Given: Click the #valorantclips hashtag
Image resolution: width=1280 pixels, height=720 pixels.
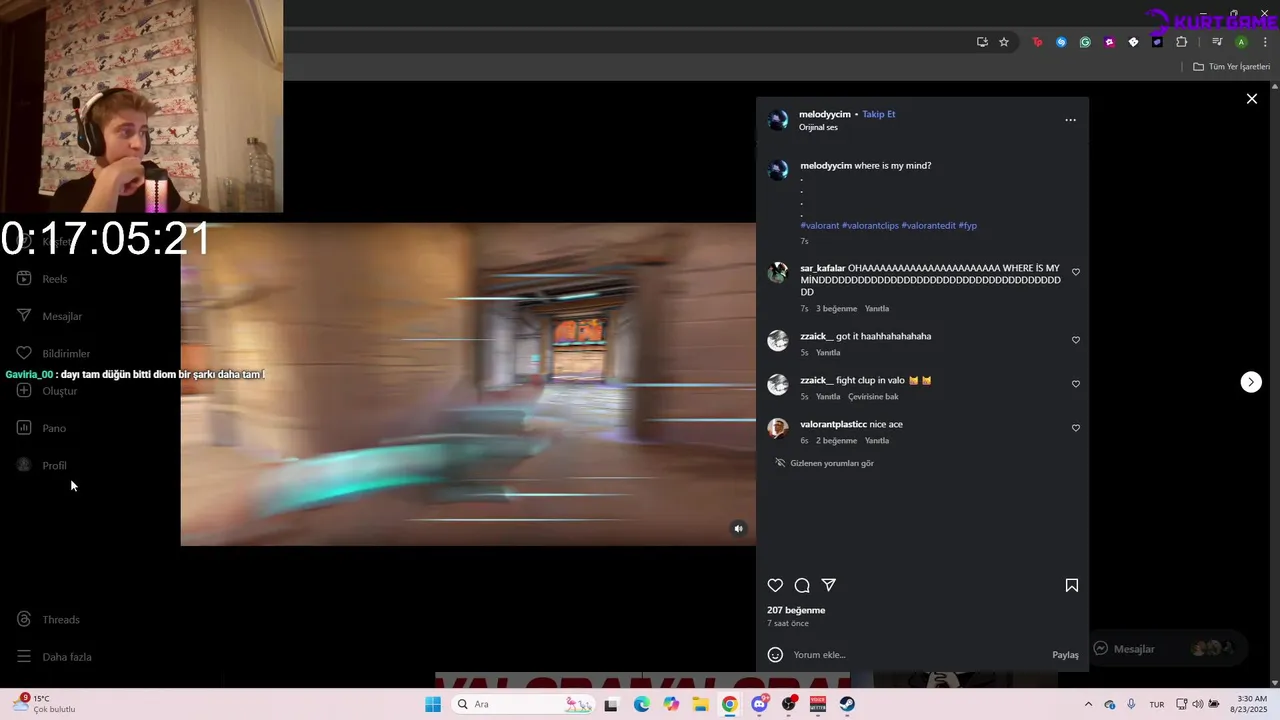Looking at the screenshot, I should (x=870, y=226).
